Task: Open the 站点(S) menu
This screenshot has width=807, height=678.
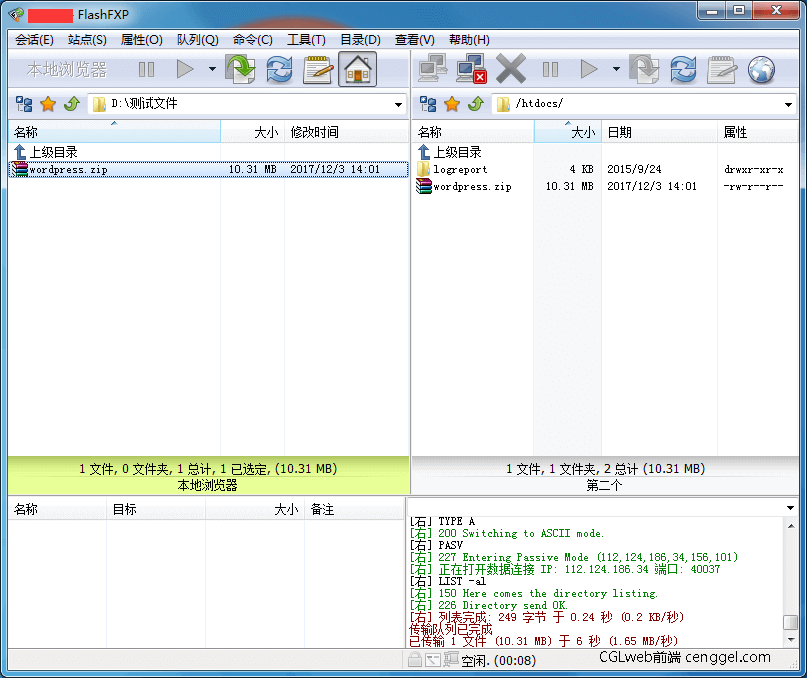Action: click(87, 40)
